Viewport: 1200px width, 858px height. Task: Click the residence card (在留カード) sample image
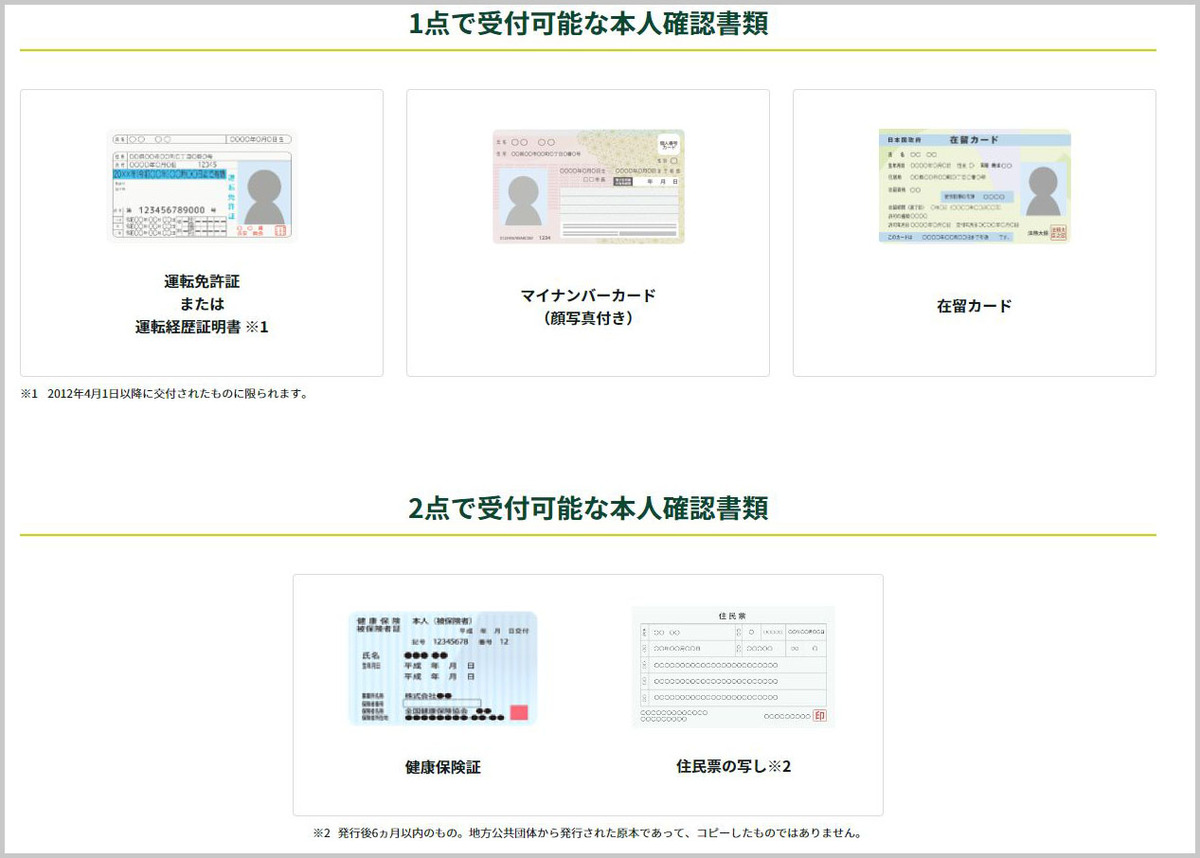click(974, 186)
